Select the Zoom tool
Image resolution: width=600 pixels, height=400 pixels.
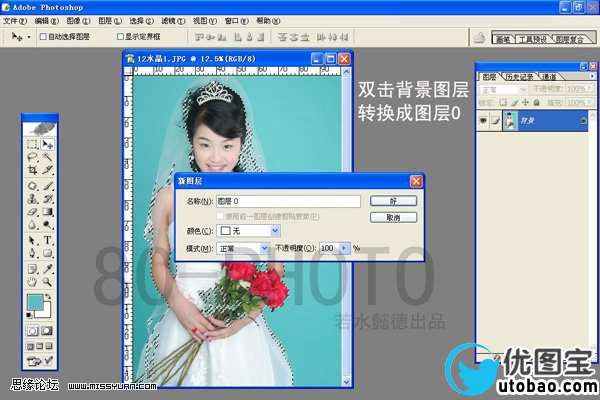coord(47,282)
